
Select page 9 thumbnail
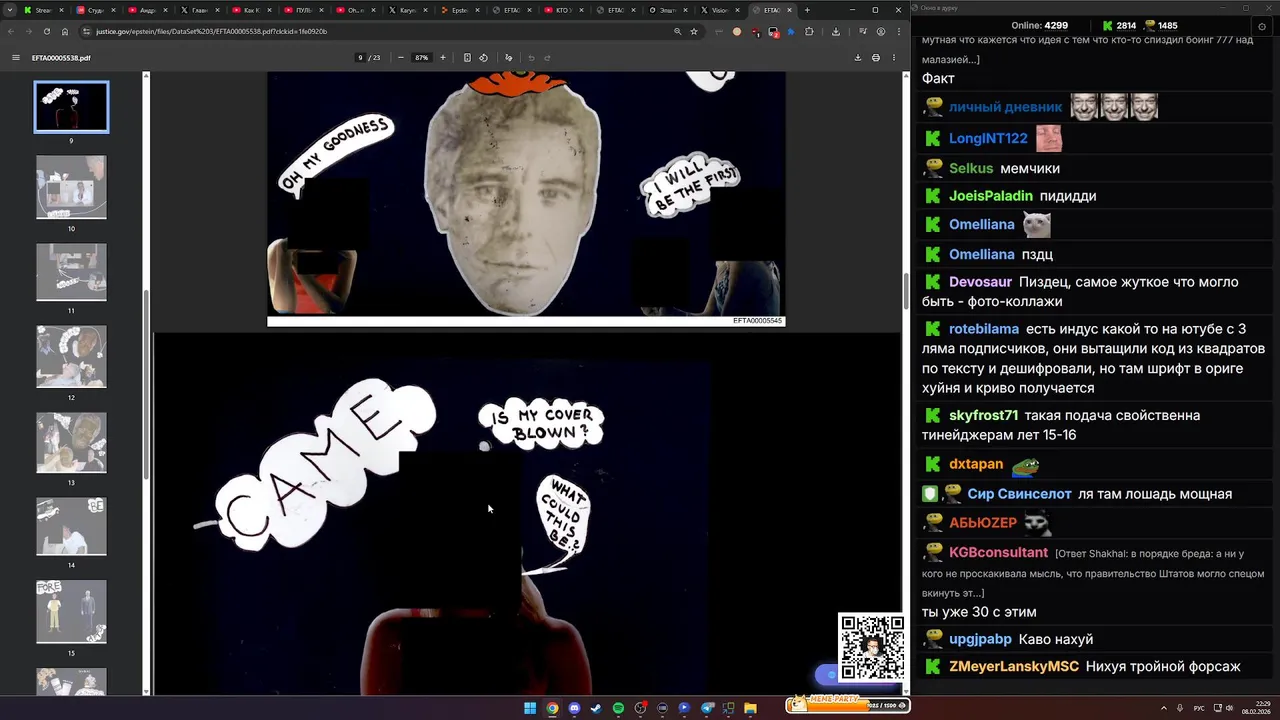[x=71, y=107]
